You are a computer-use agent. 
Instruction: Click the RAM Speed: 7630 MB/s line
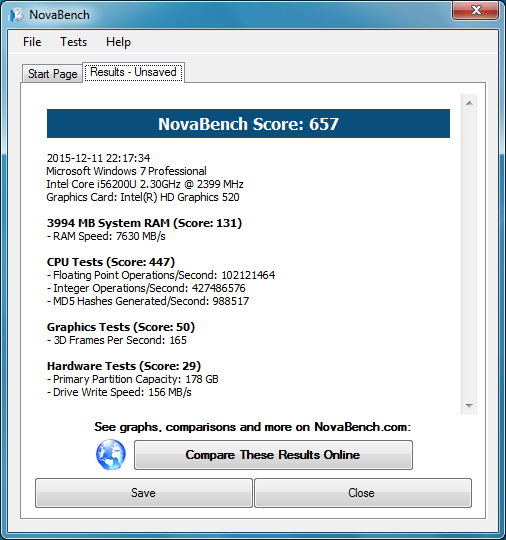tap(106, 236)
